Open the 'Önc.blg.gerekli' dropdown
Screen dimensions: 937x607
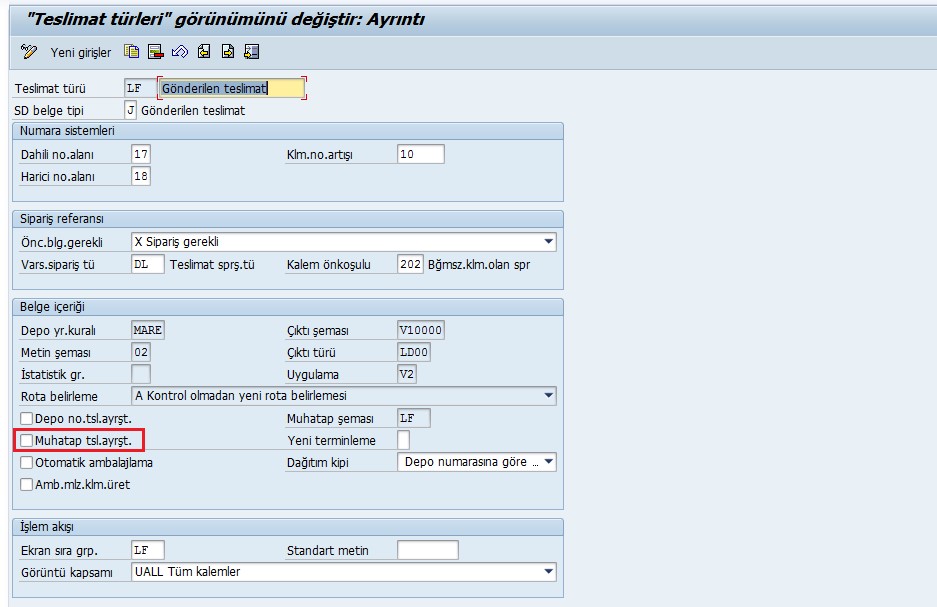(x=548, y=242)
